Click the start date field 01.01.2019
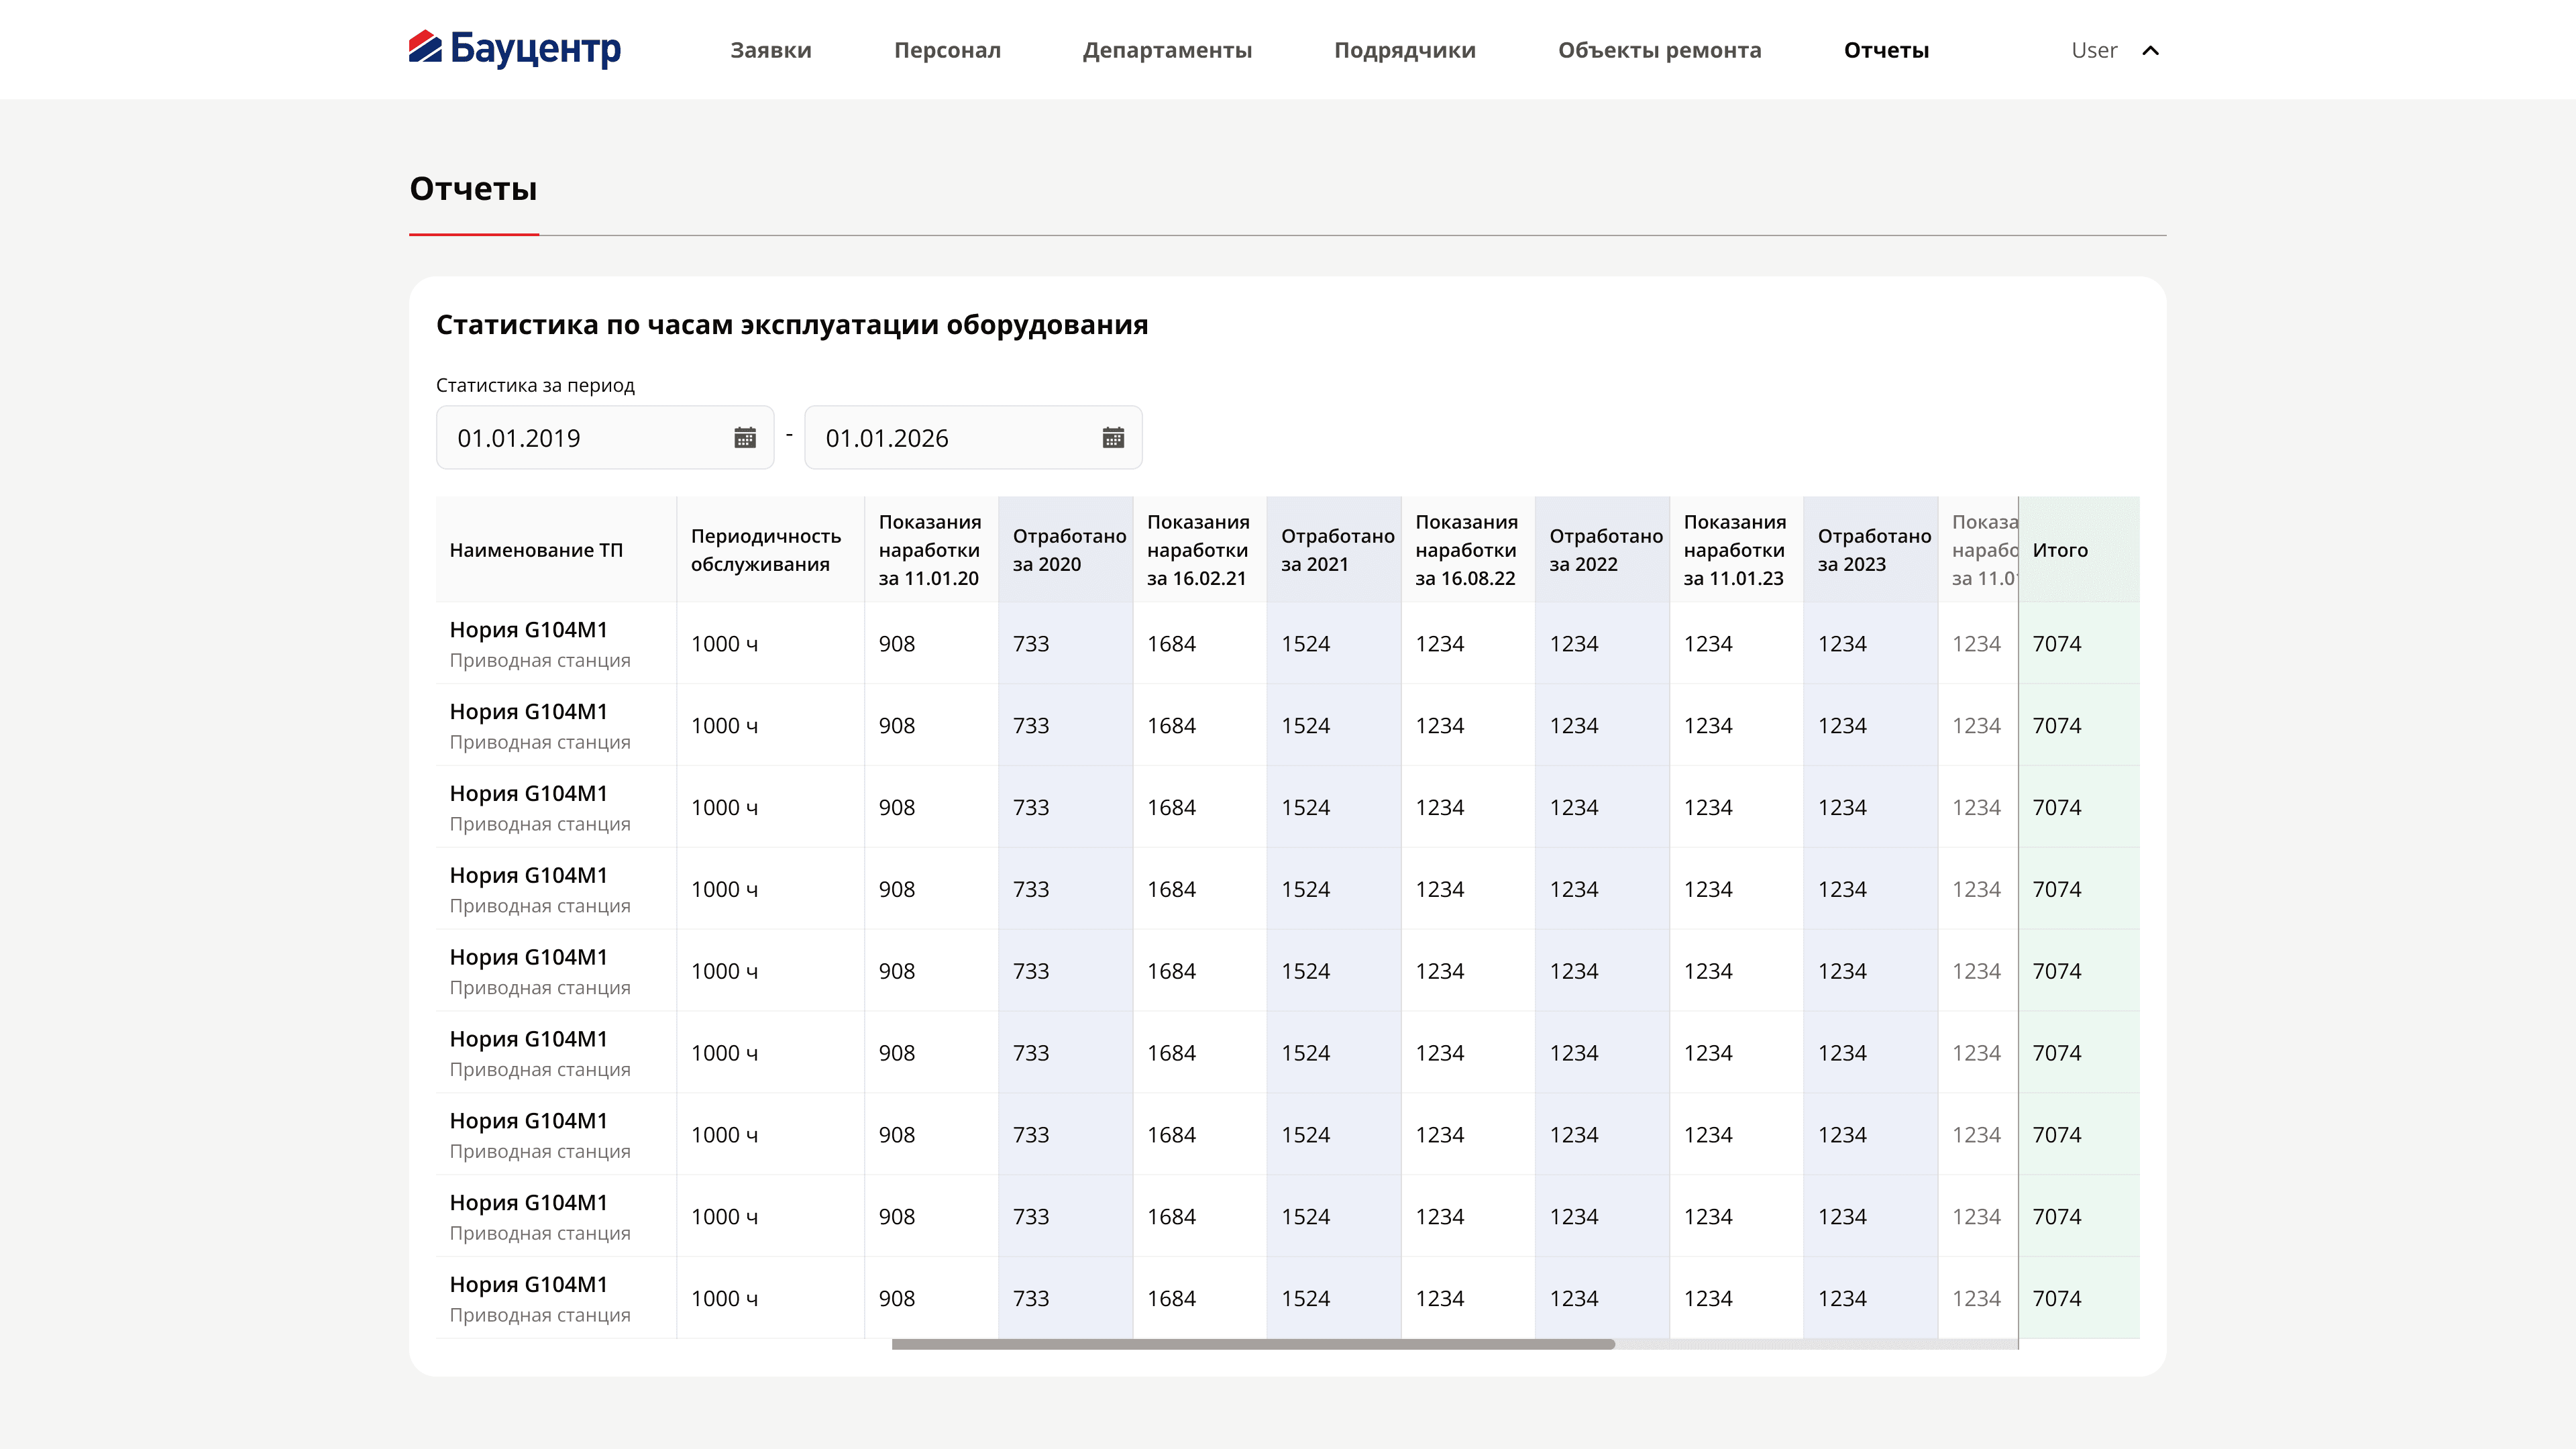 pos(605,438)
